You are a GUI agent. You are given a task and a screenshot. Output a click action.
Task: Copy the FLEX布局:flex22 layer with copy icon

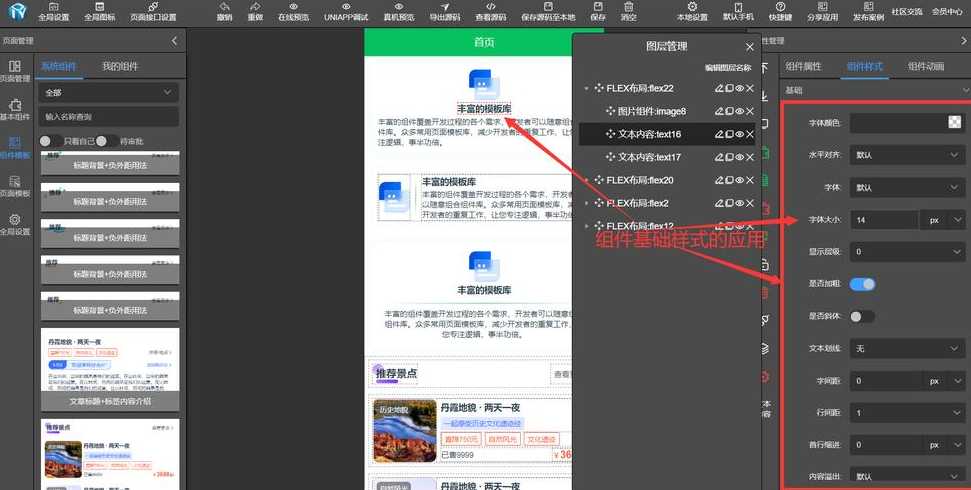pyautogui.click(x=729, y=89)
